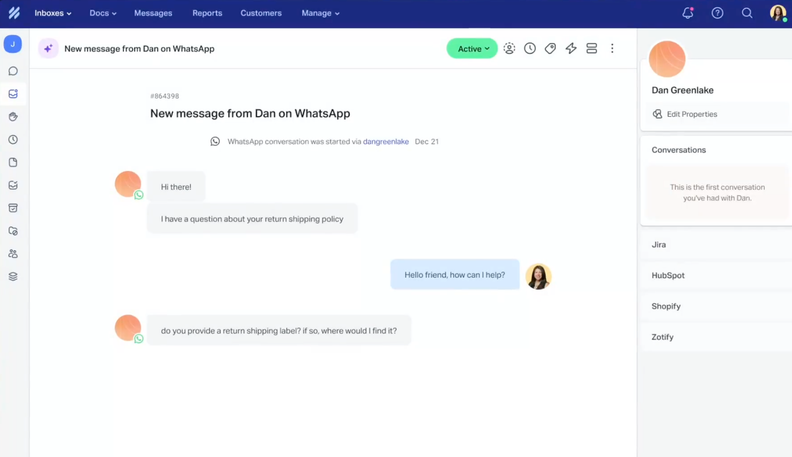
Task: Click the AI sparkle icon beside title
Action: click(48, 48)
